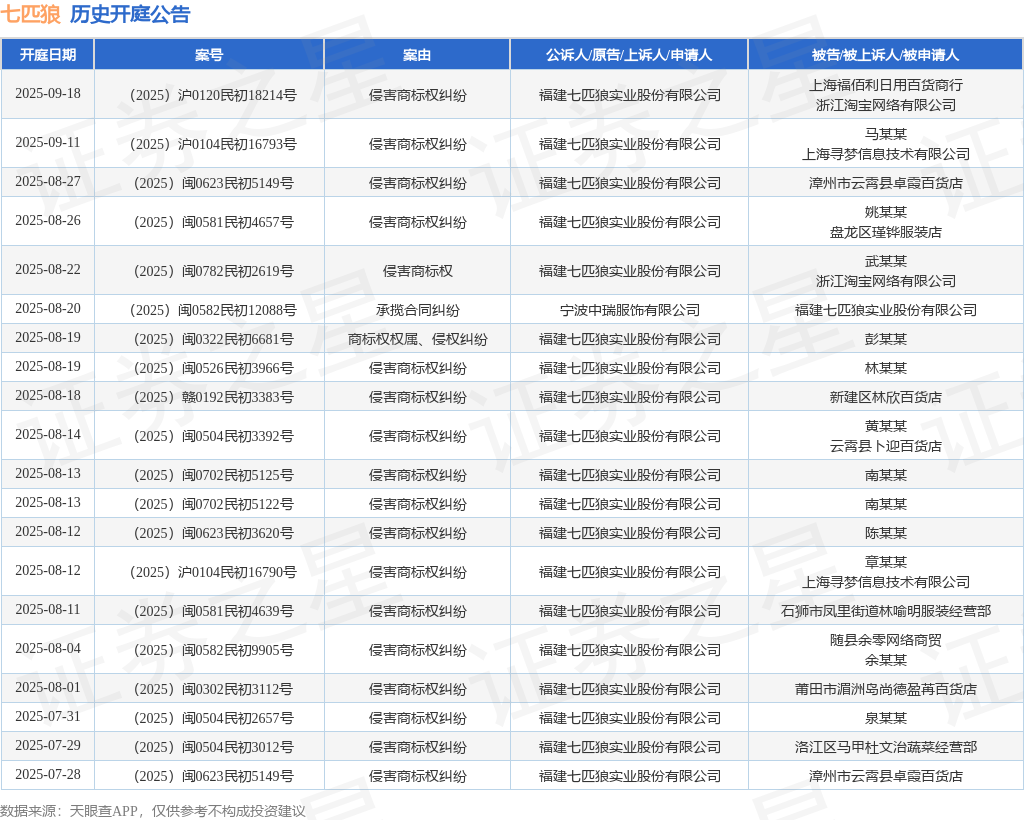Select the date cell 2025-08-11
This screenshot has height=820, width=1024.
tap(48, 609)
